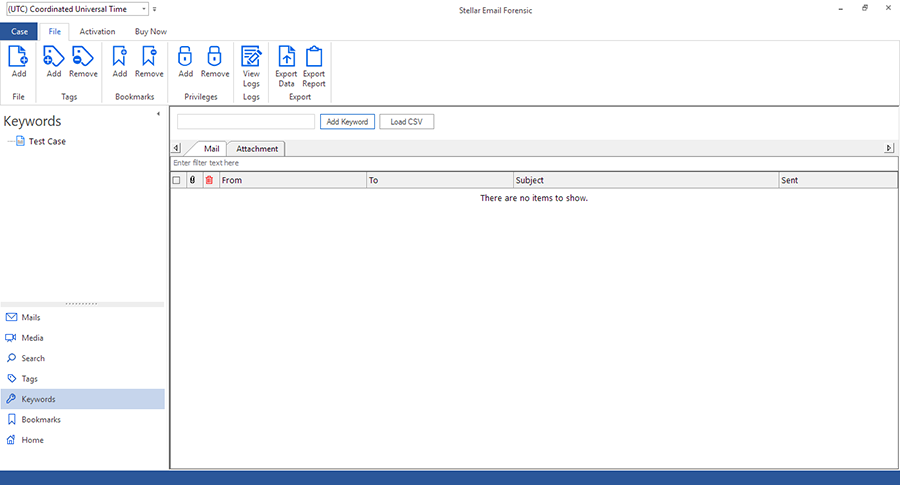Select the Test Case tree item
900x485 pixels.
(x=47, y=141)
